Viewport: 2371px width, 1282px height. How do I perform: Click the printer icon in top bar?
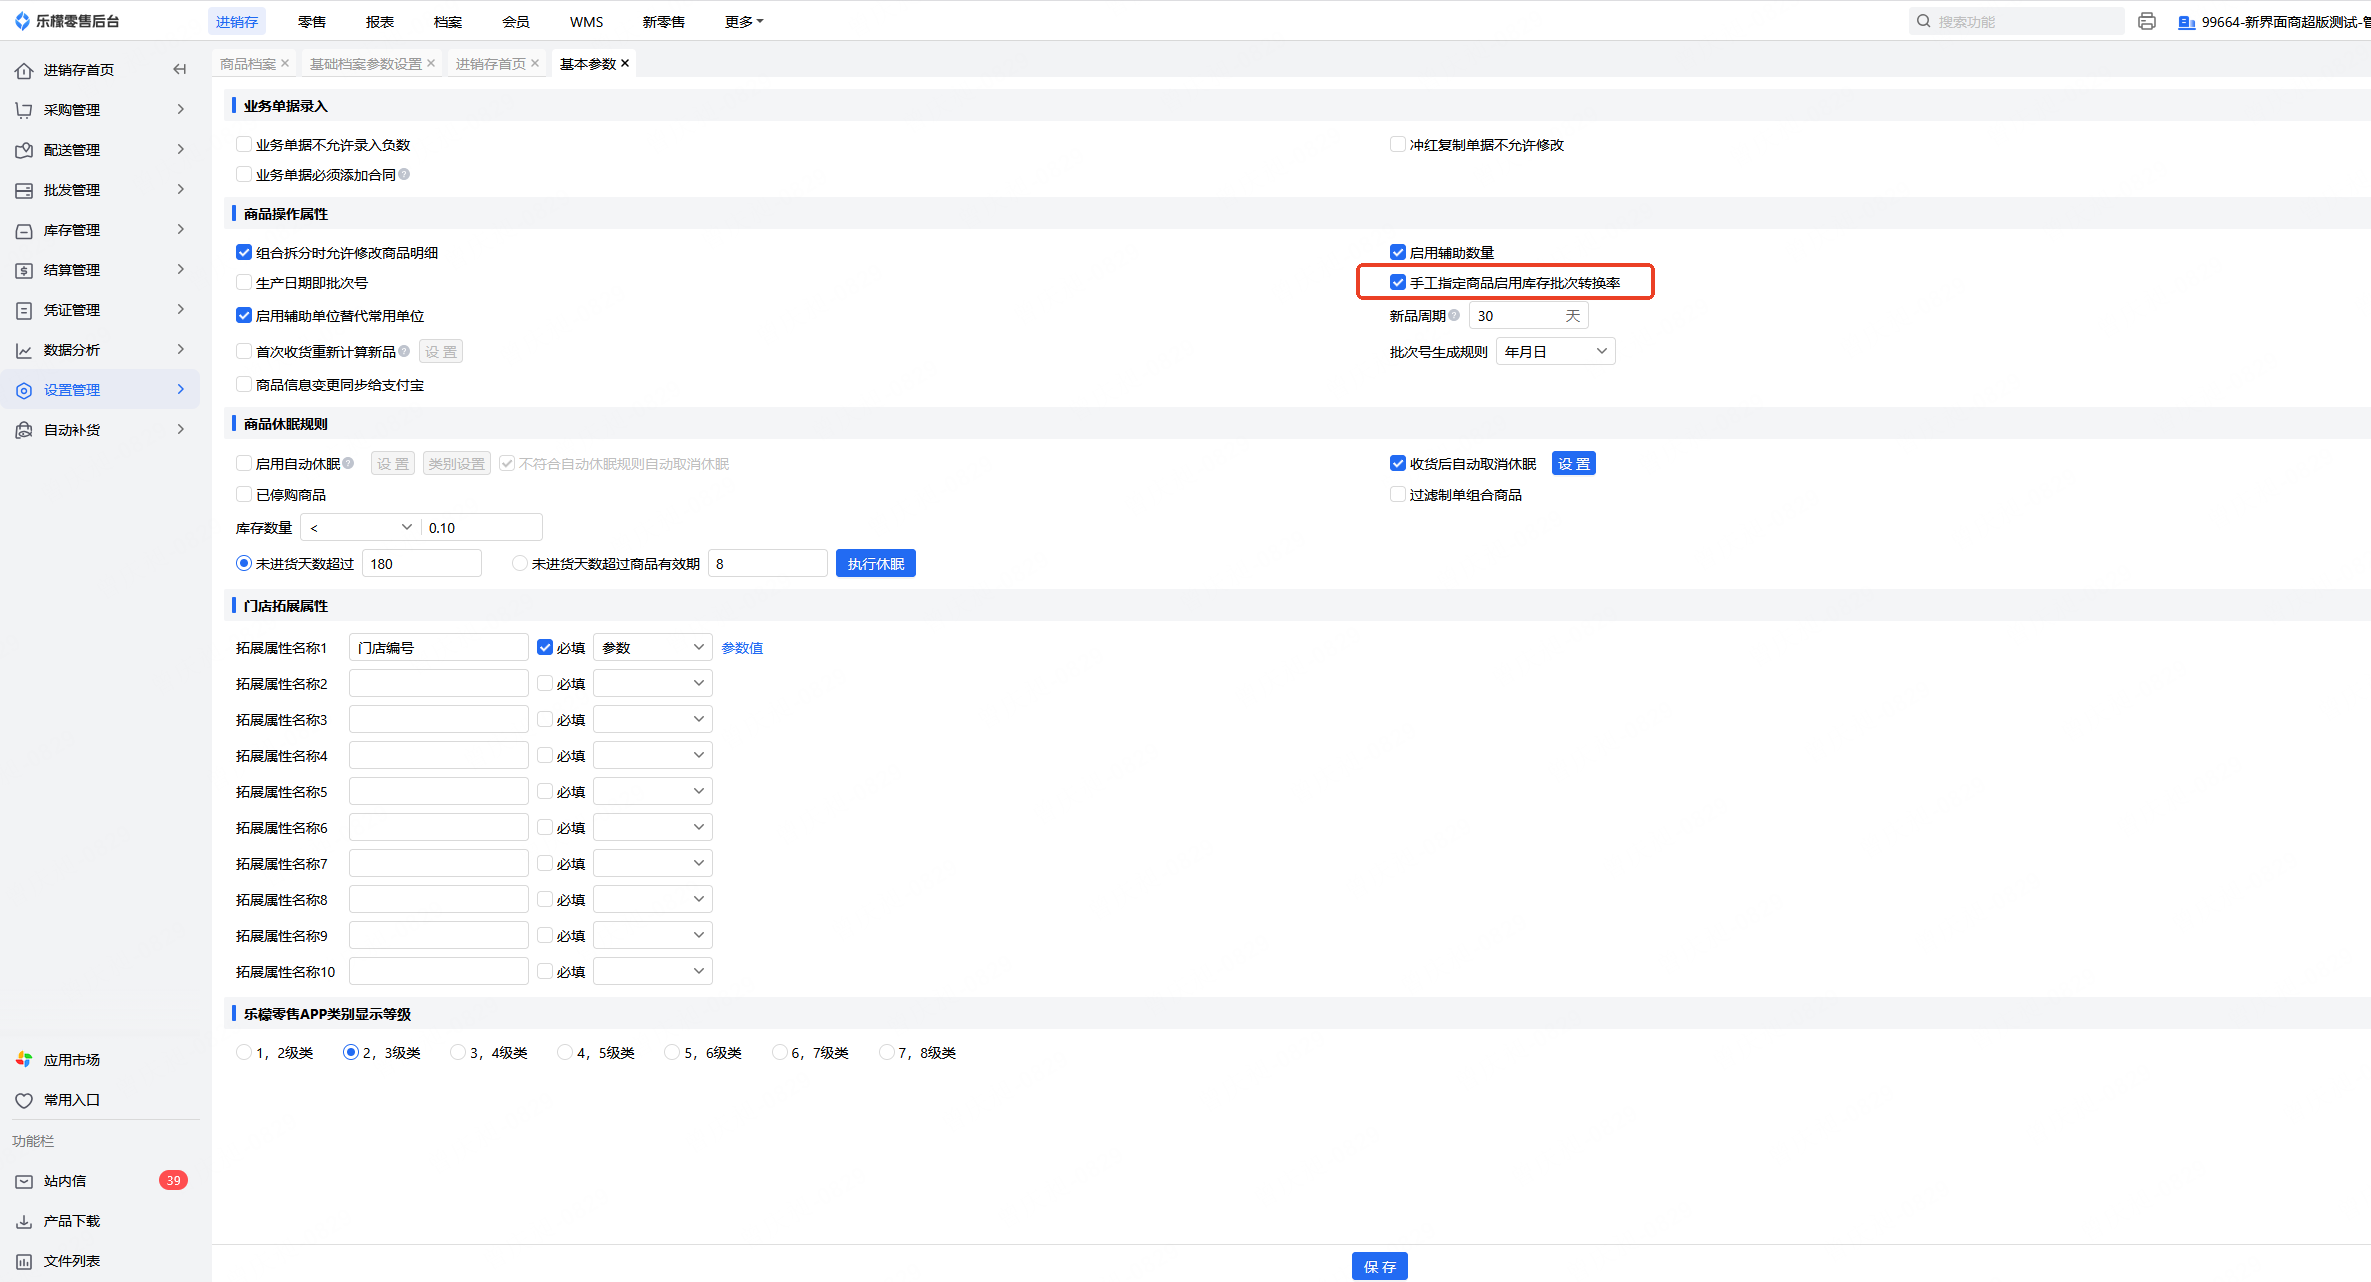[x=2146, y=21]
